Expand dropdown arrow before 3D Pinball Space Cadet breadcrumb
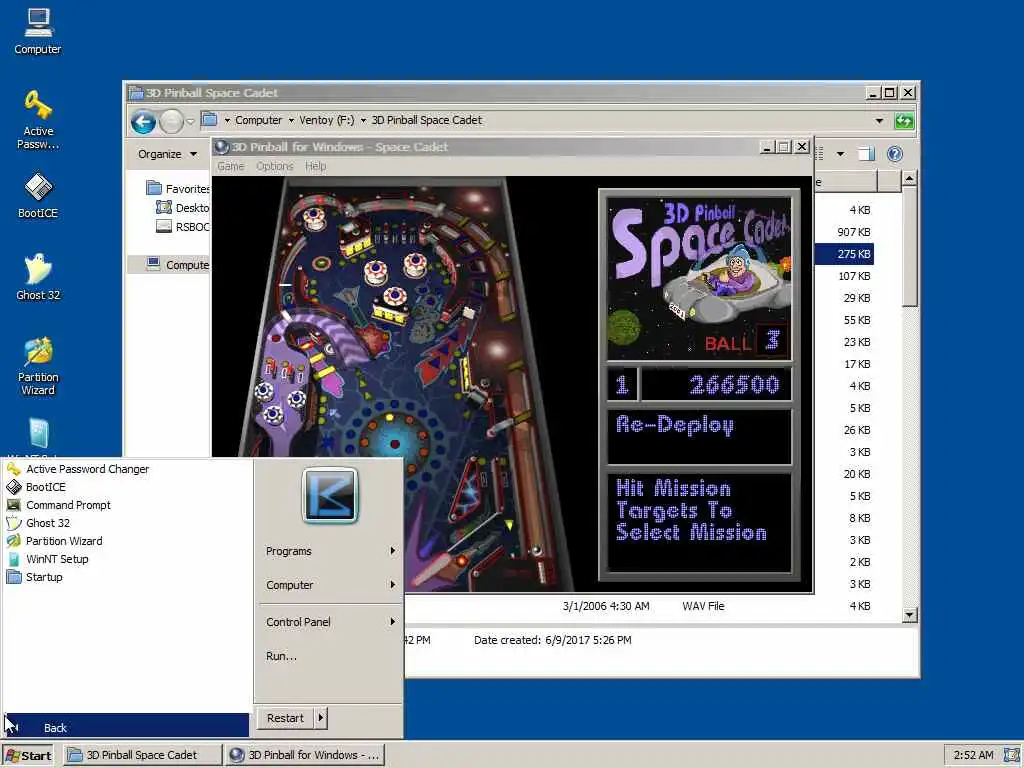The width and height of the screenshot is (1024, 768). click(363, 120)
